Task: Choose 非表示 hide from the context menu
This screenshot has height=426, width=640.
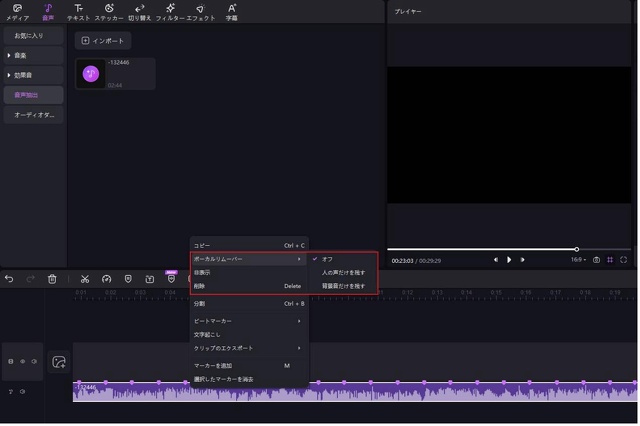Action: 249,273
